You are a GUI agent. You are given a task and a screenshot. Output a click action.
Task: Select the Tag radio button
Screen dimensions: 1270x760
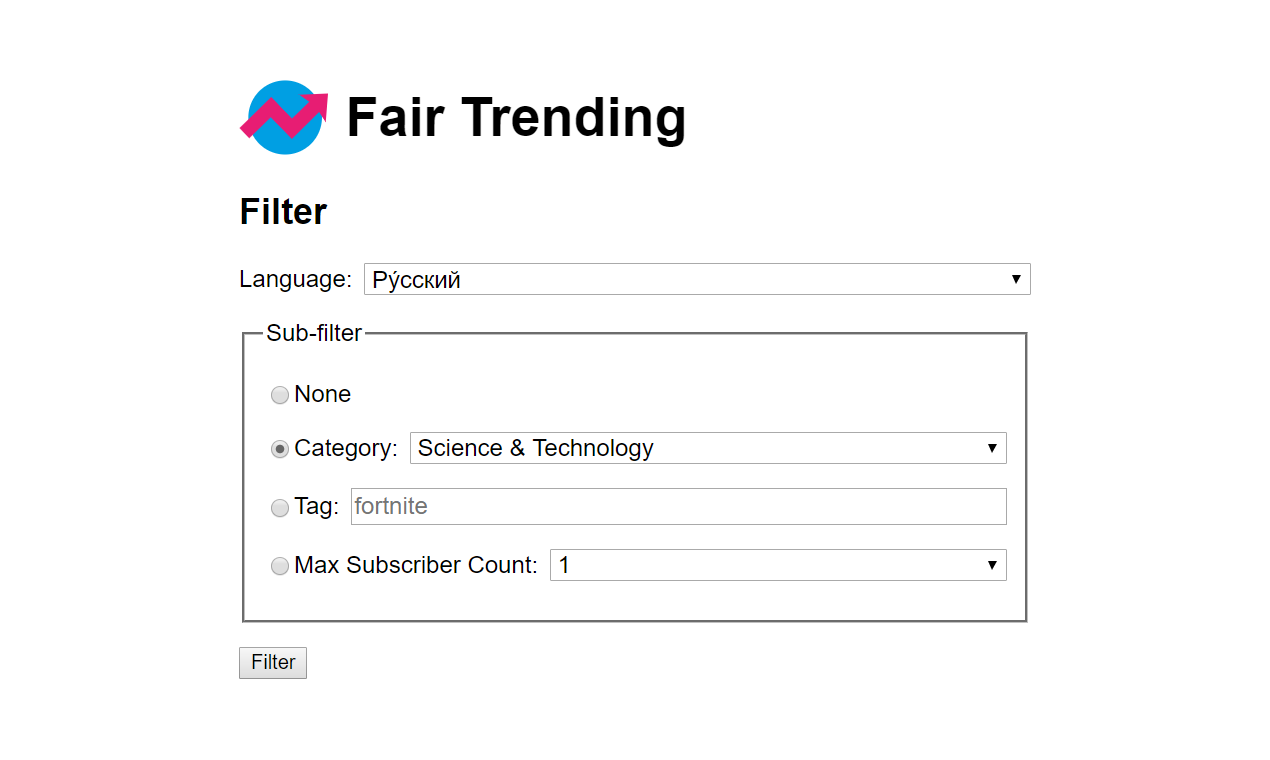pyautogui.click(x=279, y=507)
